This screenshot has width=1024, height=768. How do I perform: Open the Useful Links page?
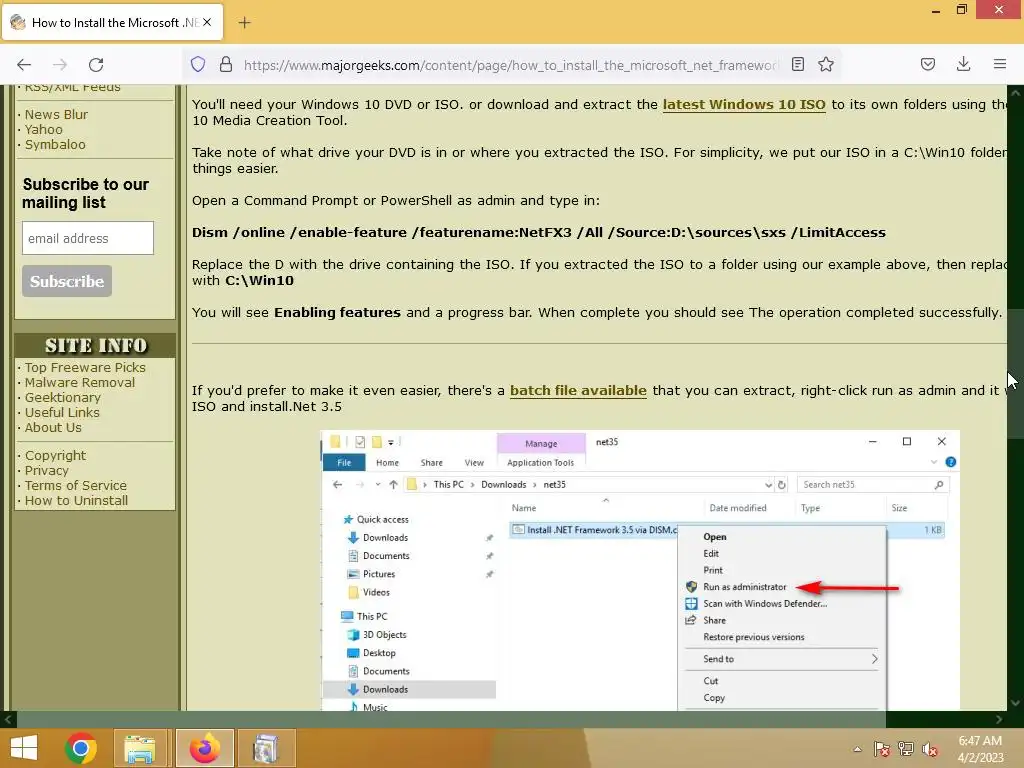pyautogui.click(x=62, y=413)
